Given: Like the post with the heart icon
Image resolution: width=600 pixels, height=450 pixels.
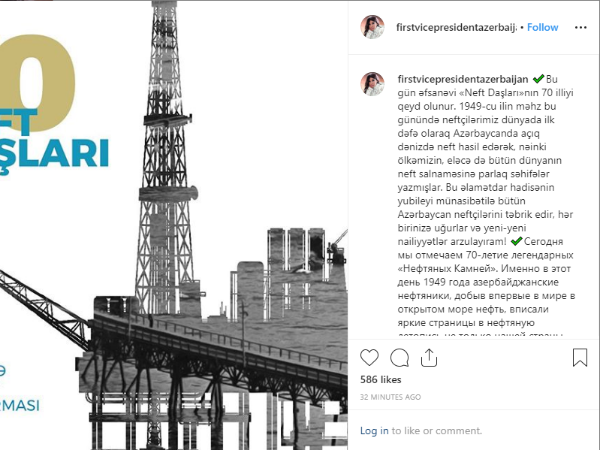Looking at the screenshot, I should click(369, 358).
